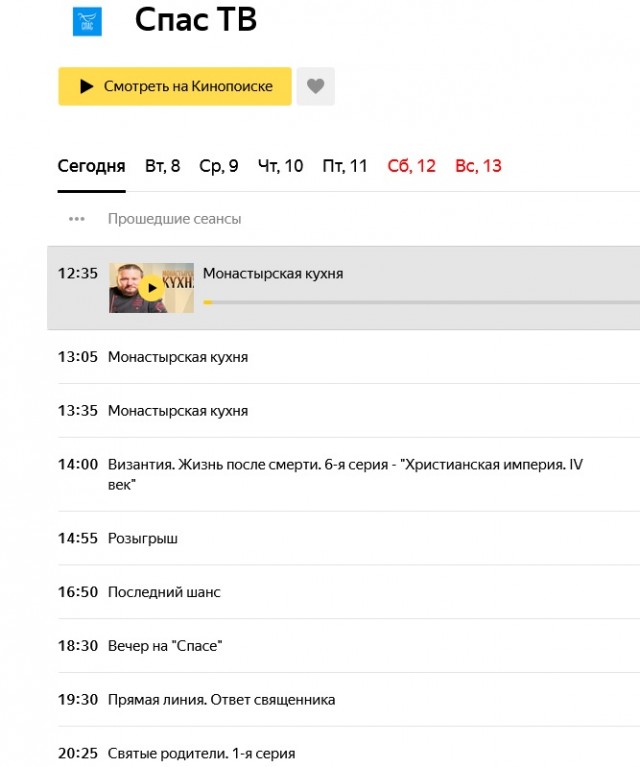Expand Прошедшие сеансы past sessions

coord(174,219)
